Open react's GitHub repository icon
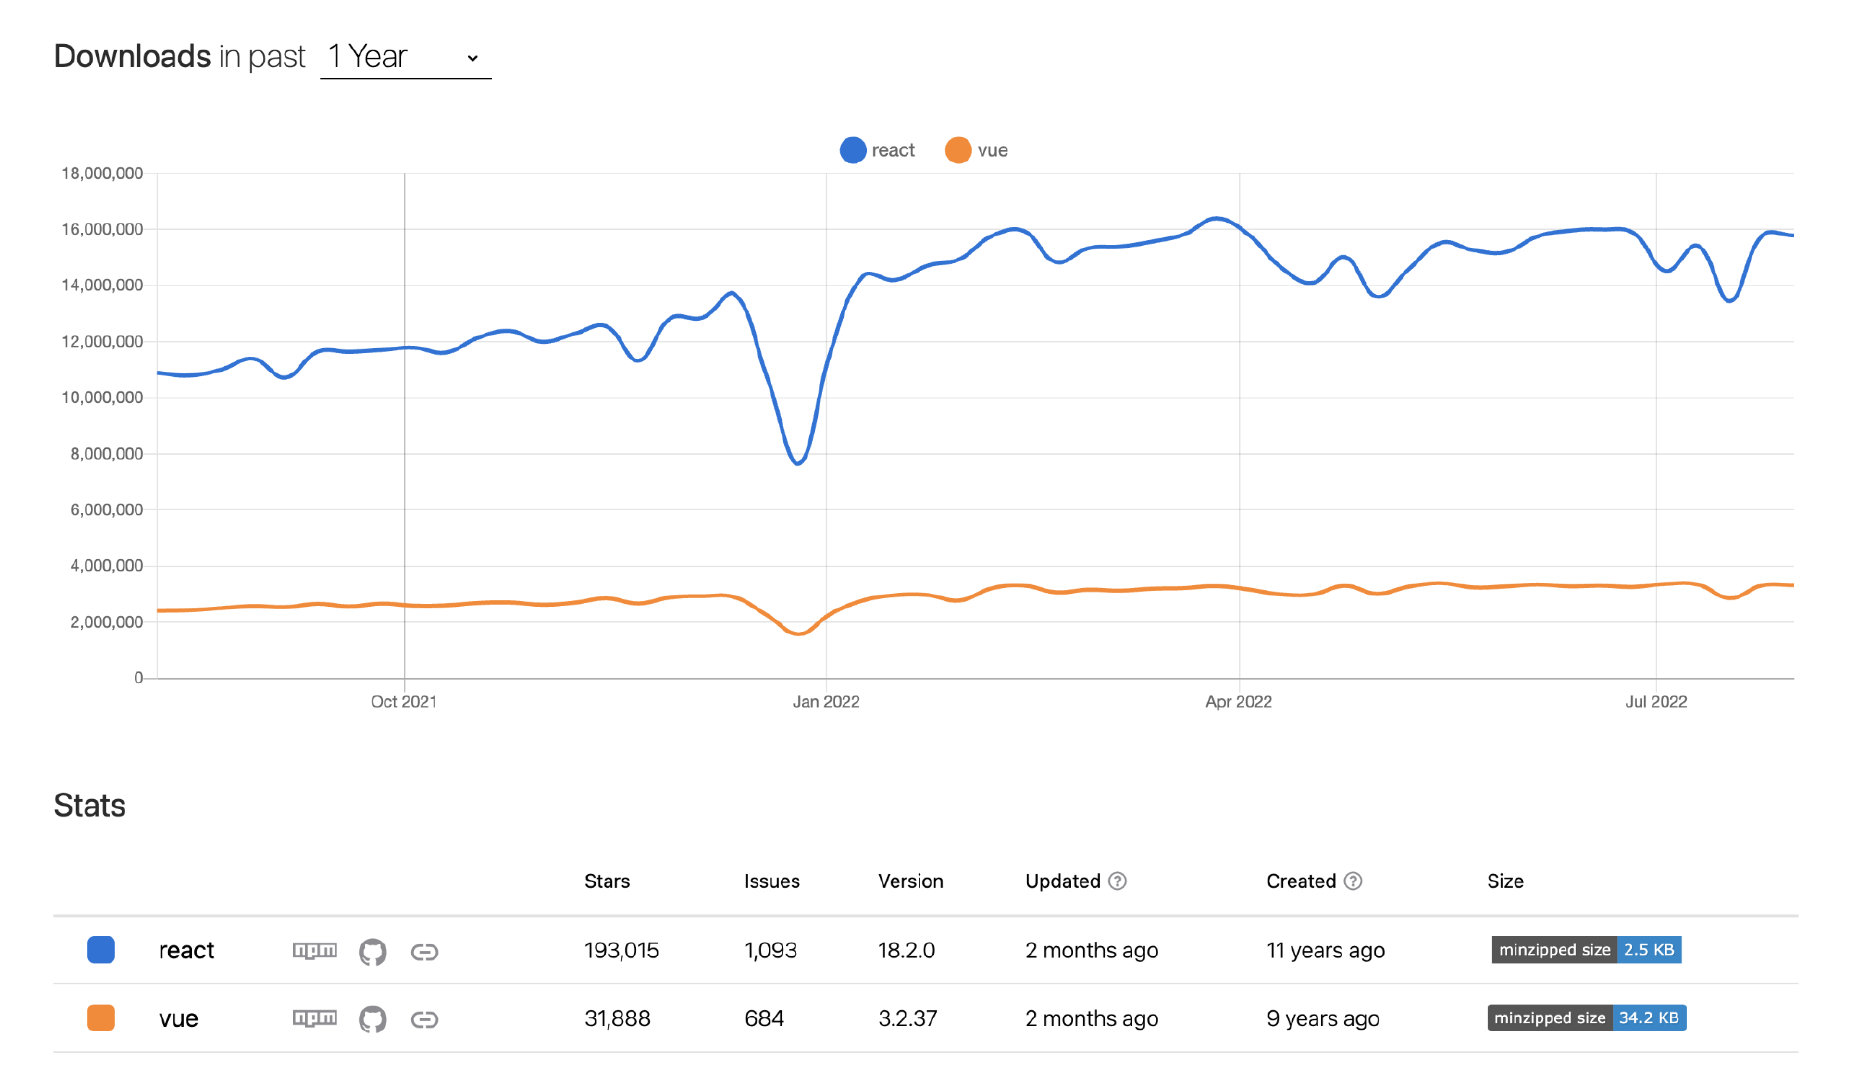 coord(372,951)
